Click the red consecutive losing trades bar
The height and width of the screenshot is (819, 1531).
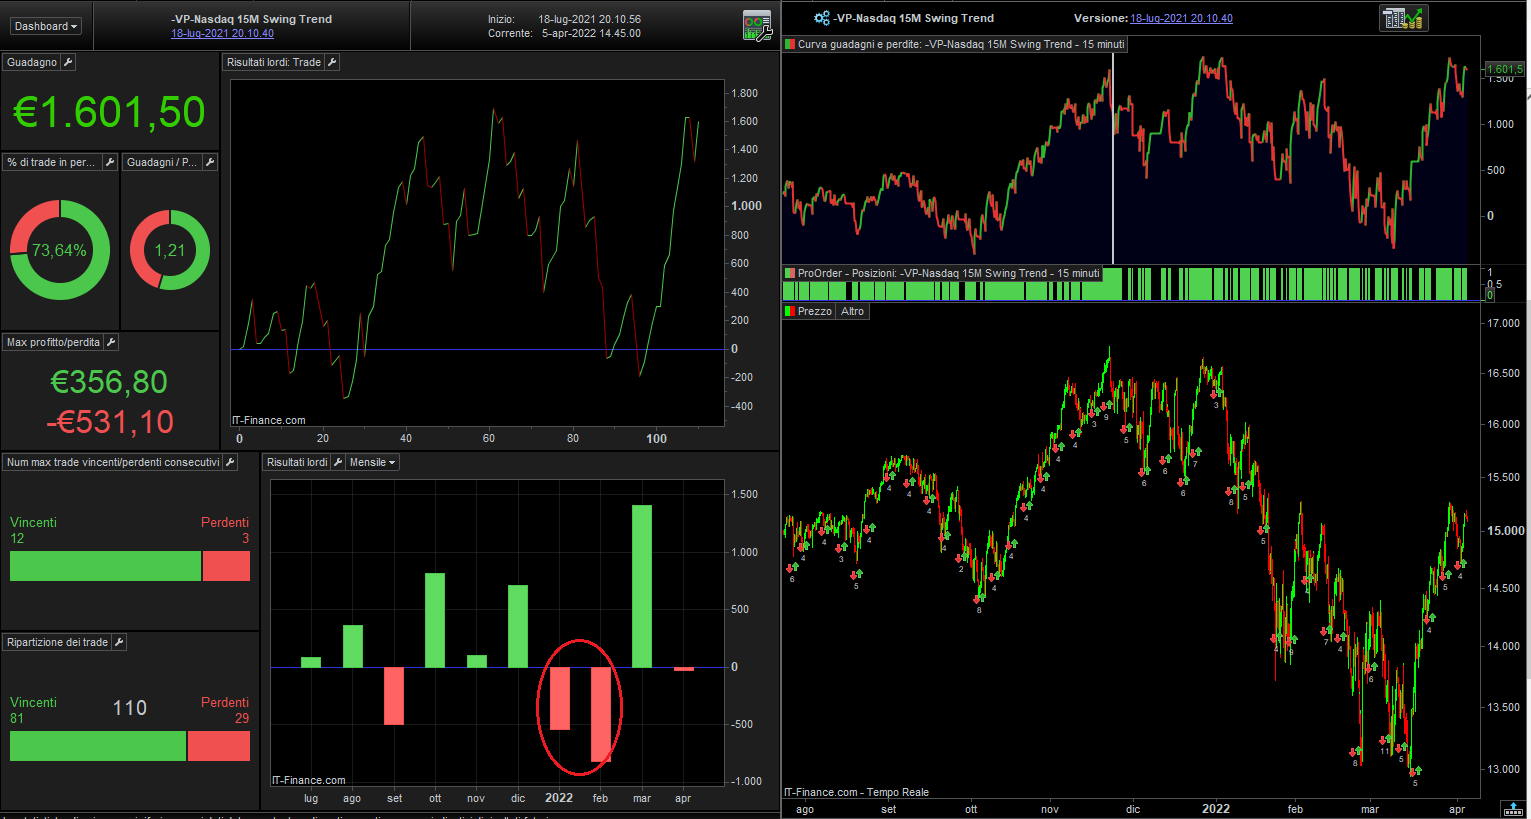click(226, 566)
